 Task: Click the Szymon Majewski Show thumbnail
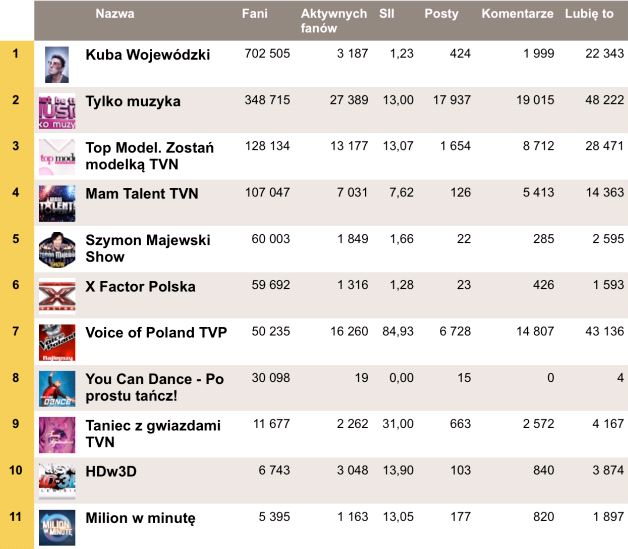pyautogui.click(x=56, y=249)
